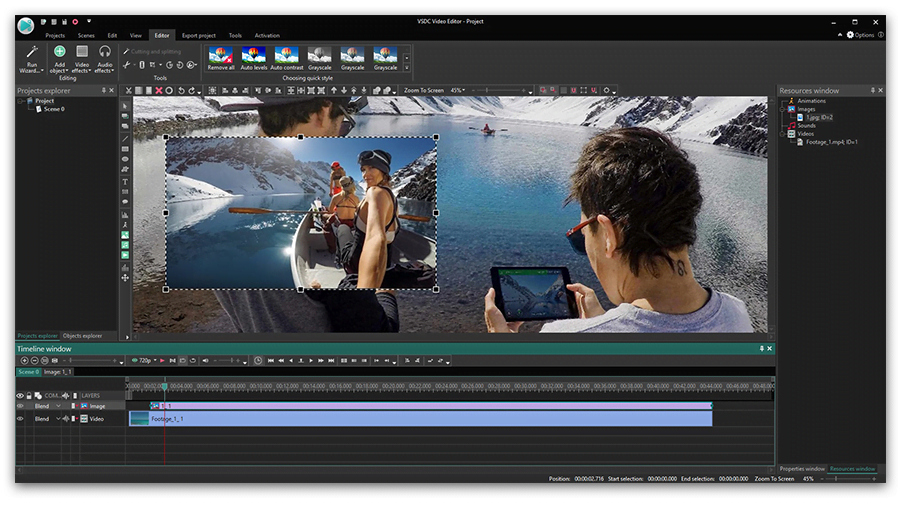The width and height of the screenshot is (900, 510).
Task: Toggle visibility of the Video layer
Action: tap(20, 419)
